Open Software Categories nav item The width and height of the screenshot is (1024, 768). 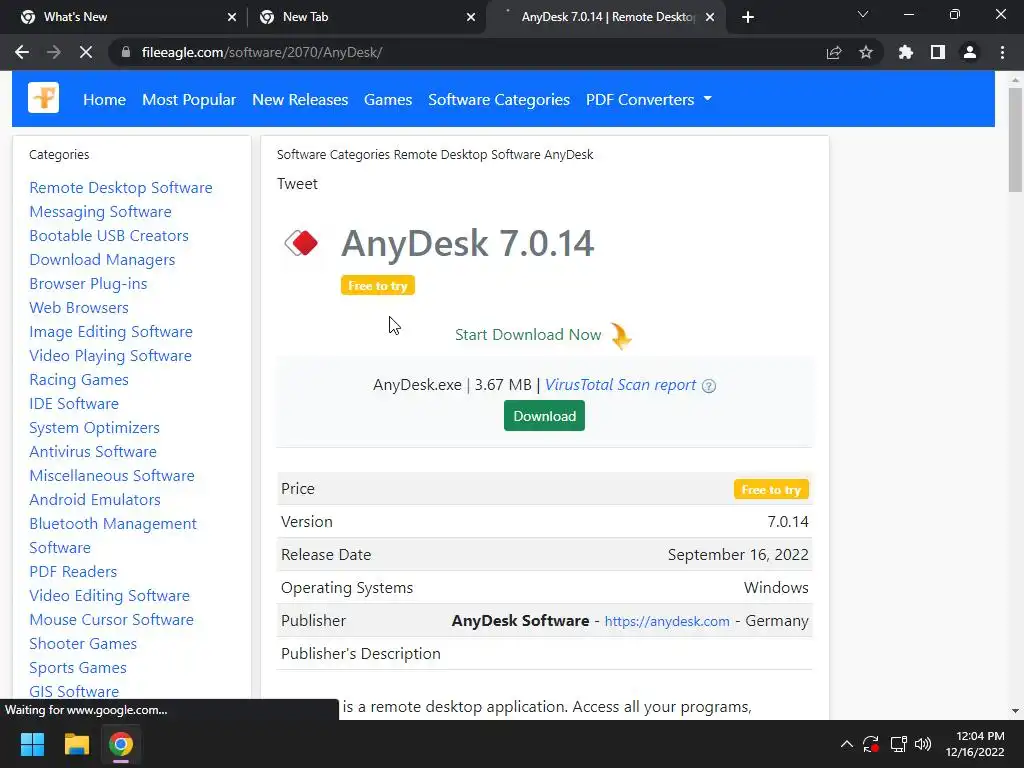(499, 99)
